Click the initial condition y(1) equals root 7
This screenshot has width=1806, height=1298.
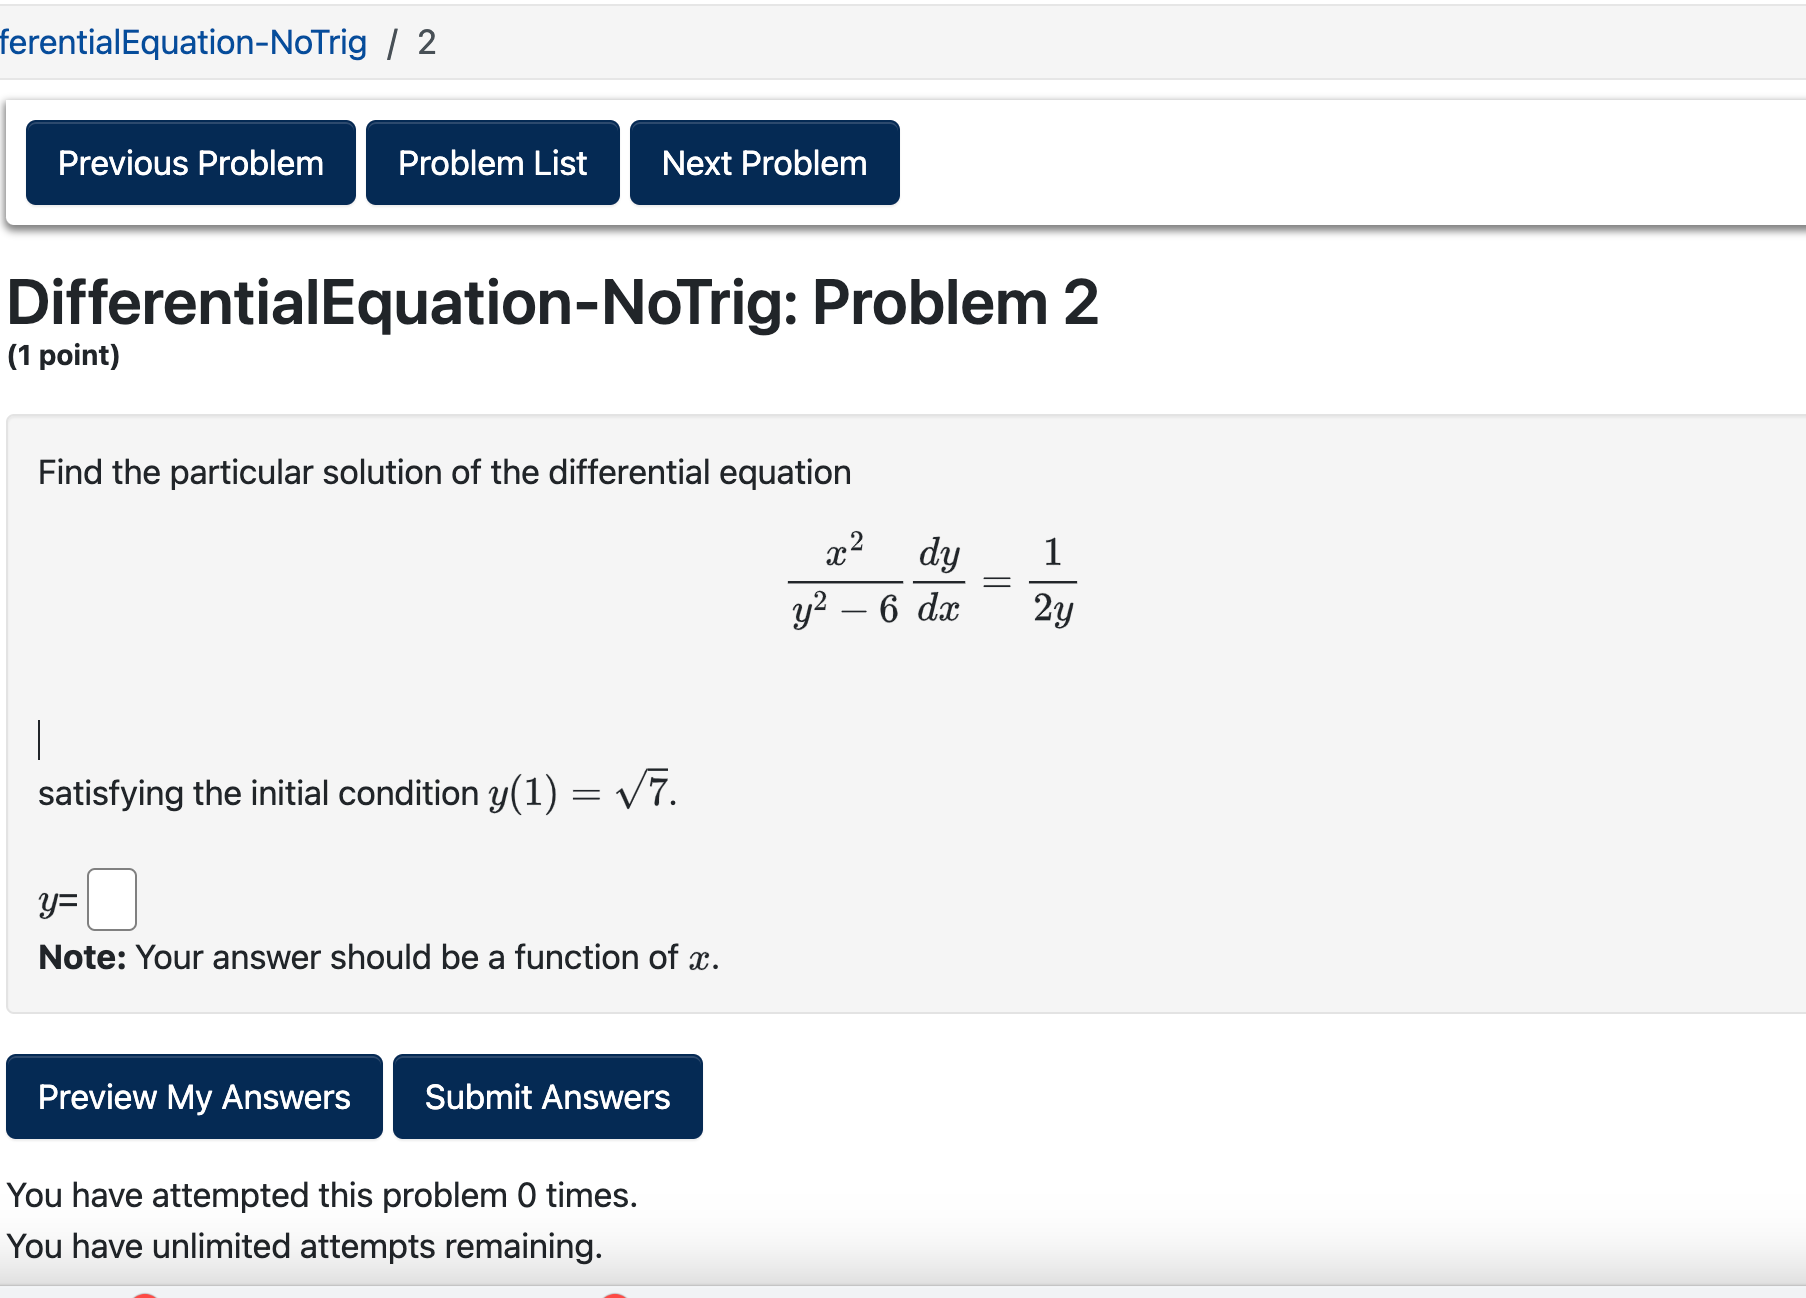(x=357, y=792)
